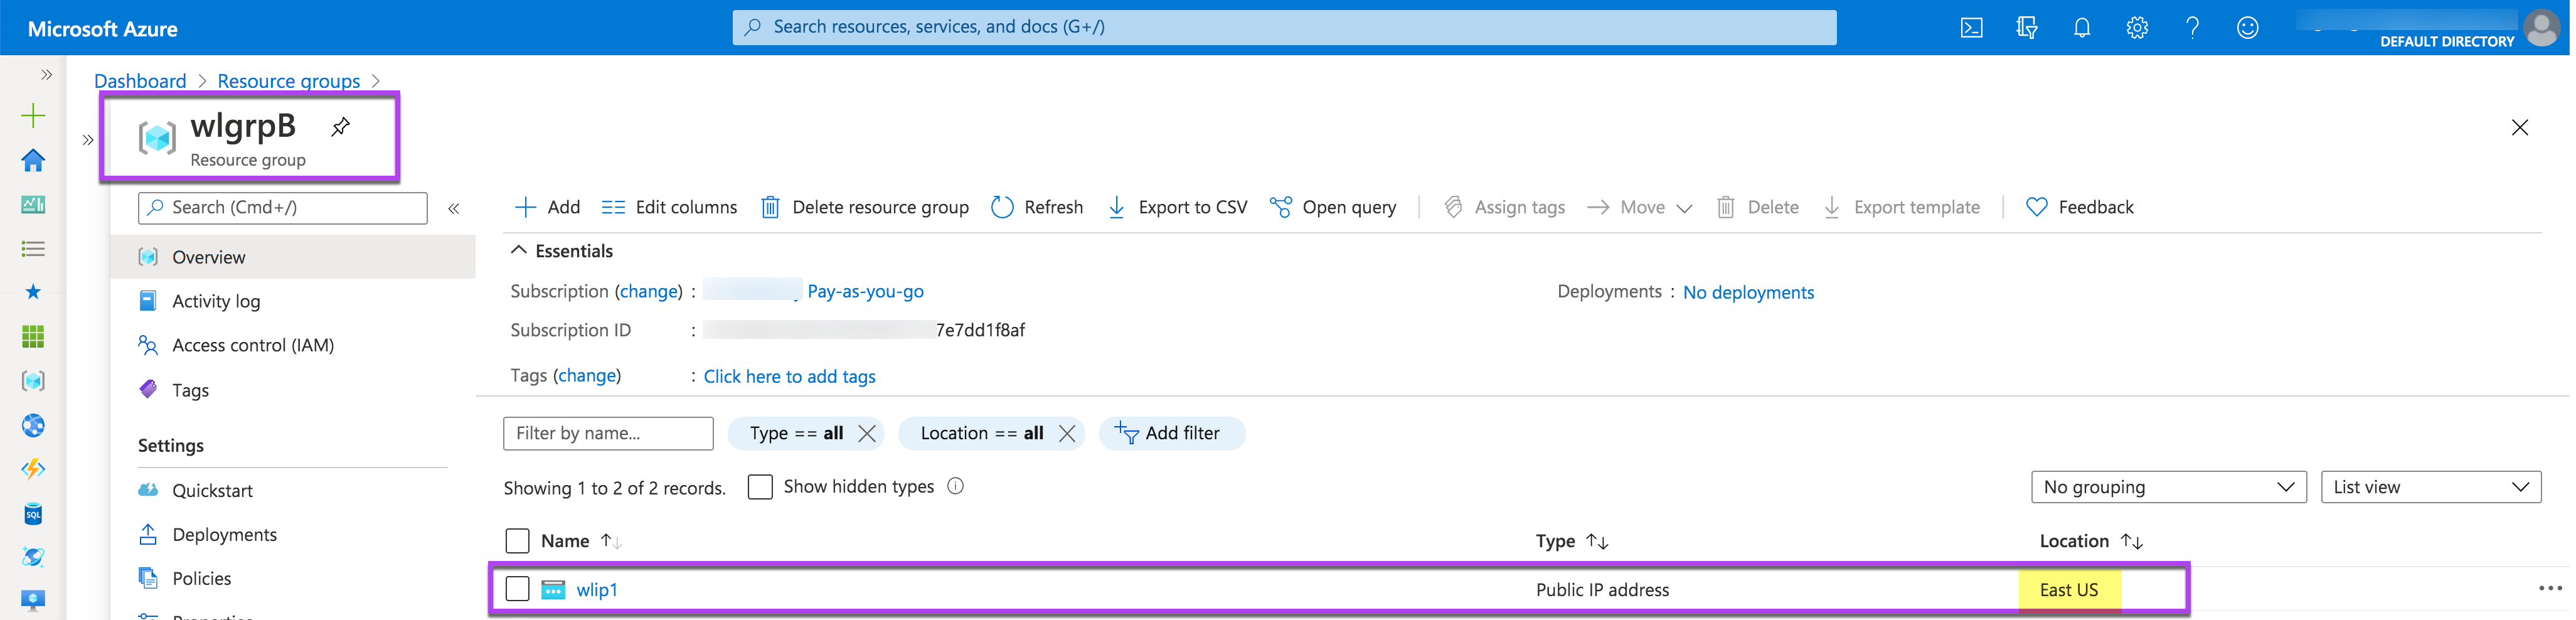2576x620 pixels.
Task: Open Azure Cosmos DB icon in sidebar
Action: click(x=33, y=557)
